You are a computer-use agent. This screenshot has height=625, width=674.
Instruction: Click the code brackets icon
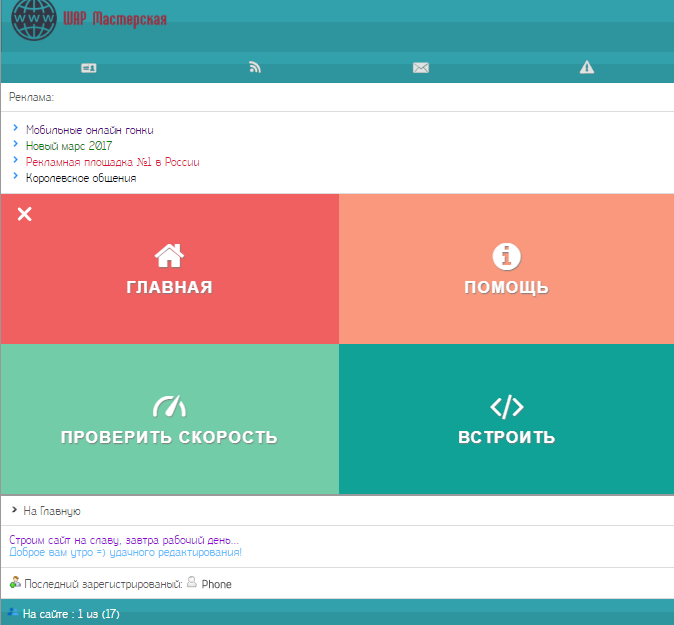507,405
